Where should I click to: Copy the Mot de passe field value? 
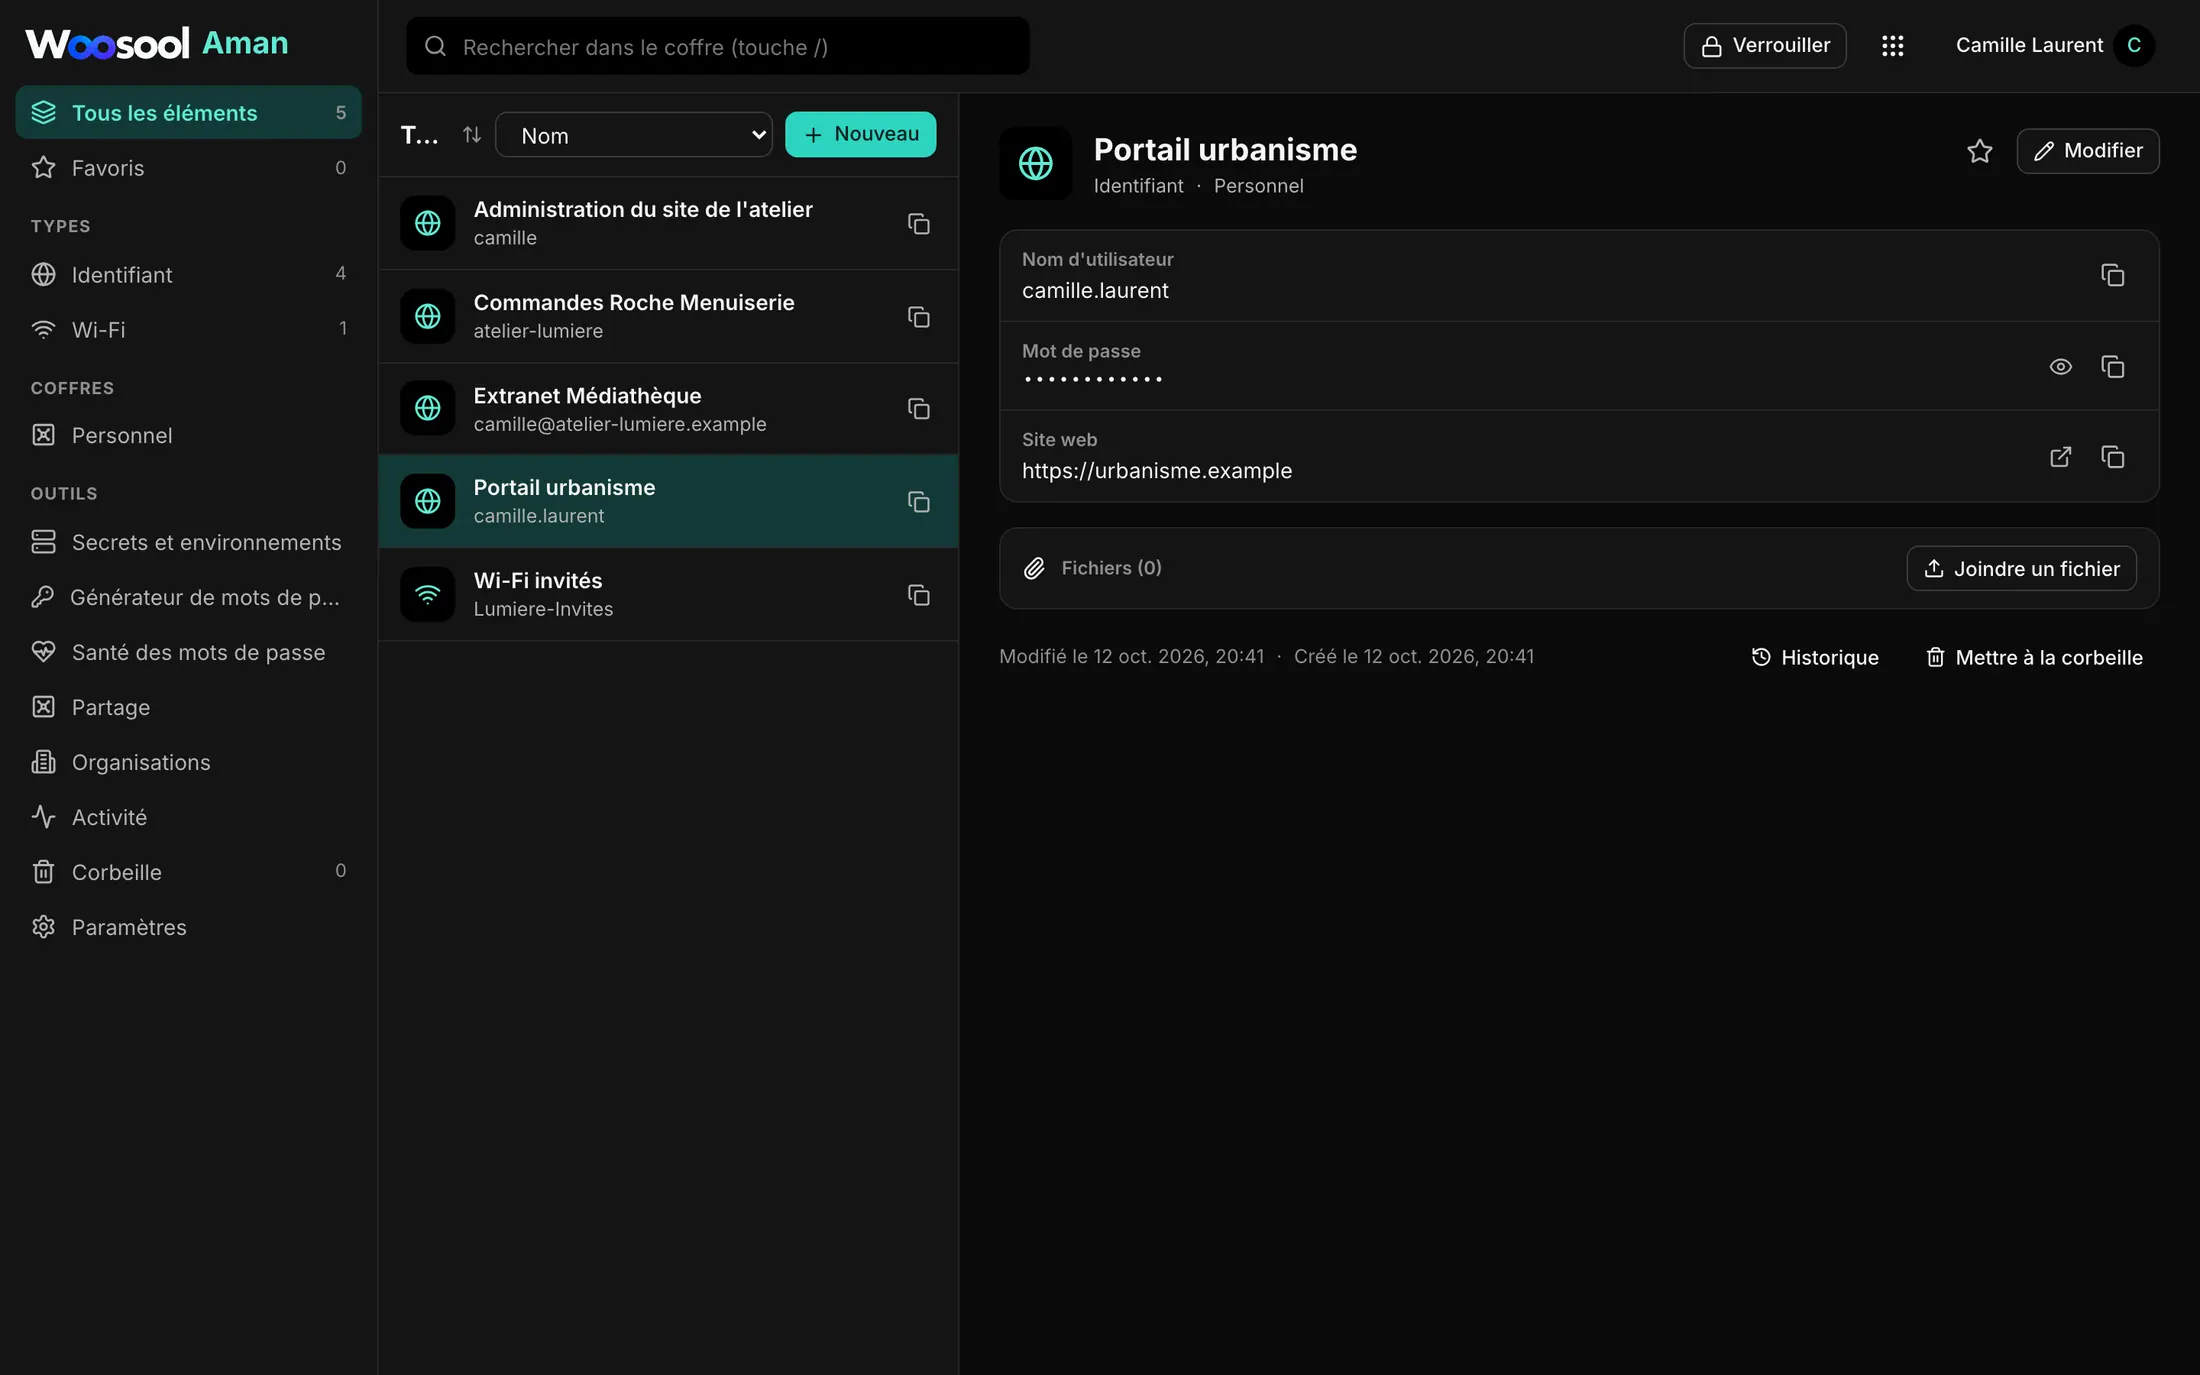(2112, 367)
